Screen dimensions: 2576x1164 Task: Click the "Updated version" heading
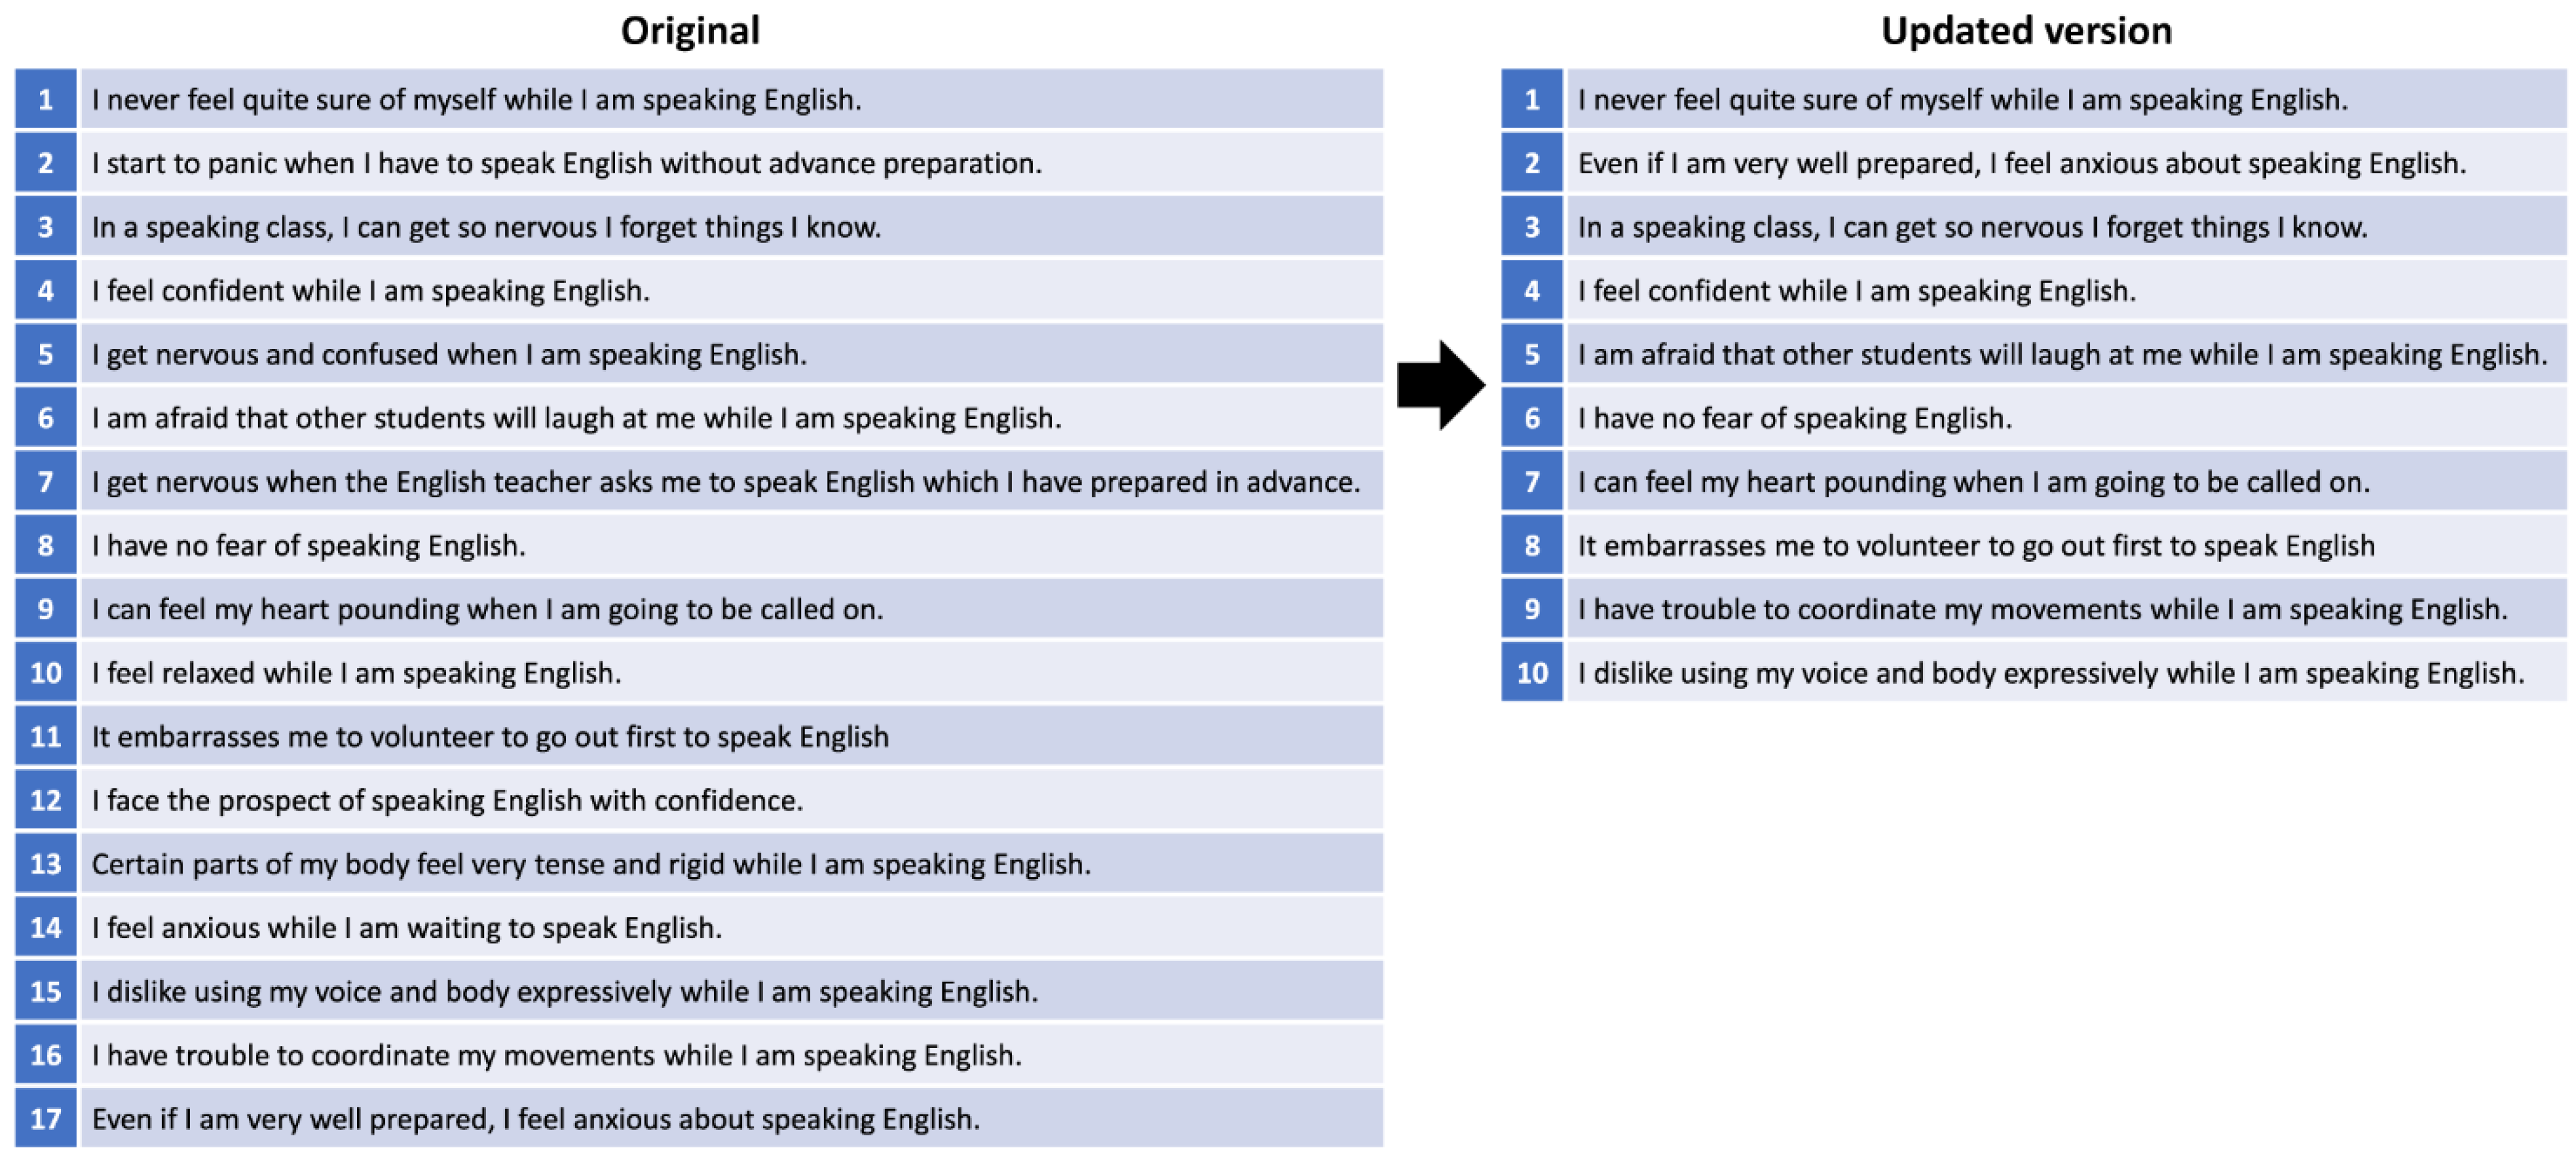[x=2026, y=31]
